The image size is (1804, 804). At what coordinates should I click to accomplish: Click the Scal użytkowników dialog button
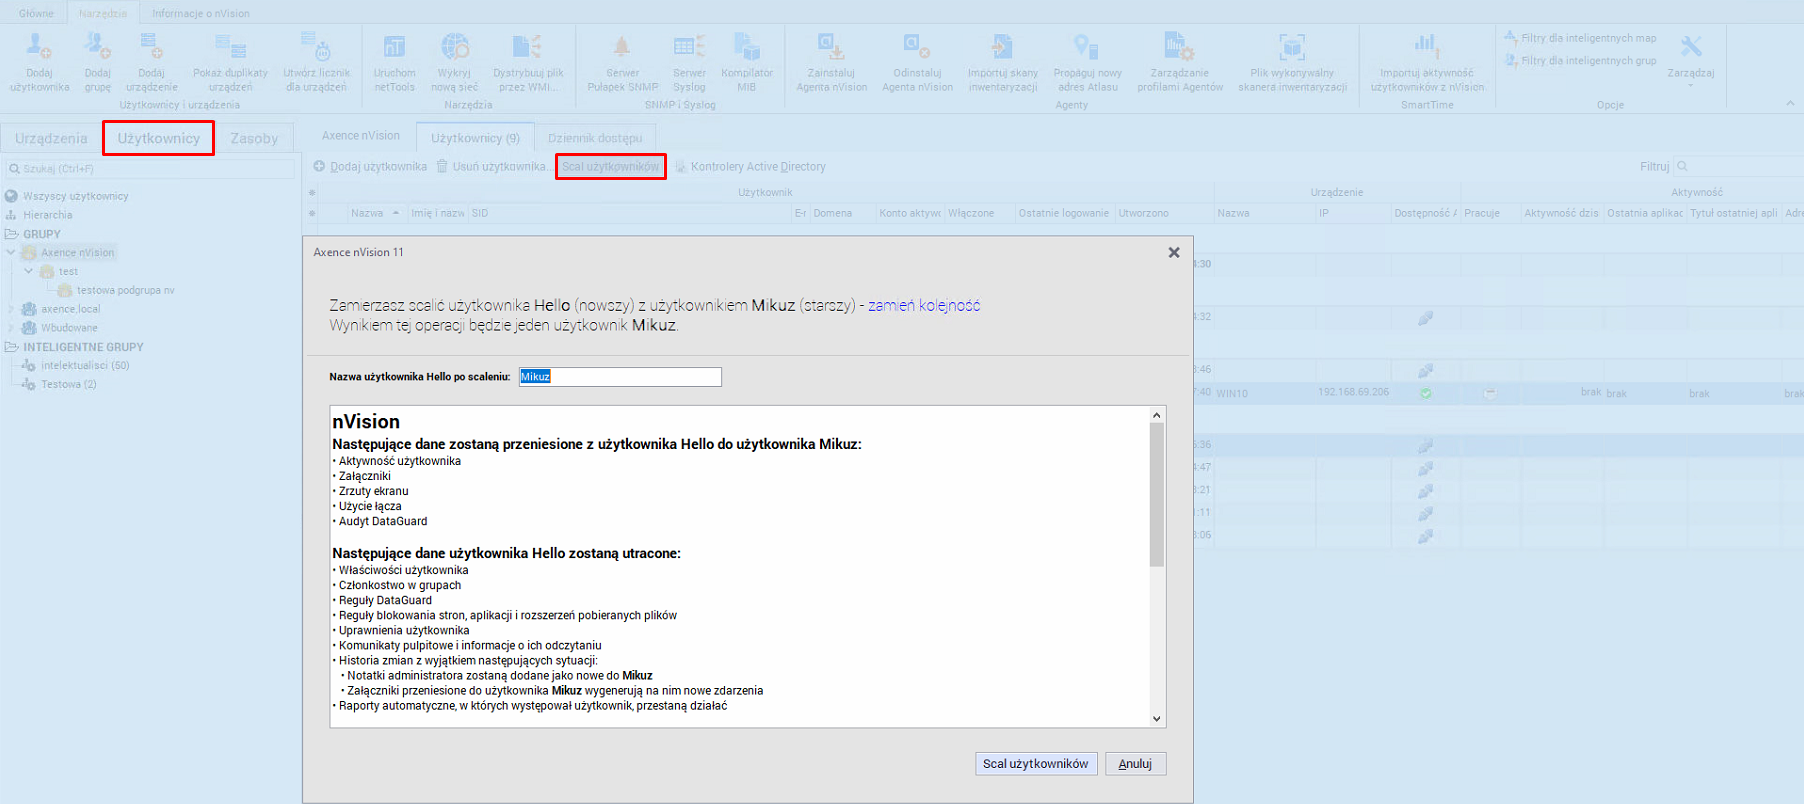1035,764
